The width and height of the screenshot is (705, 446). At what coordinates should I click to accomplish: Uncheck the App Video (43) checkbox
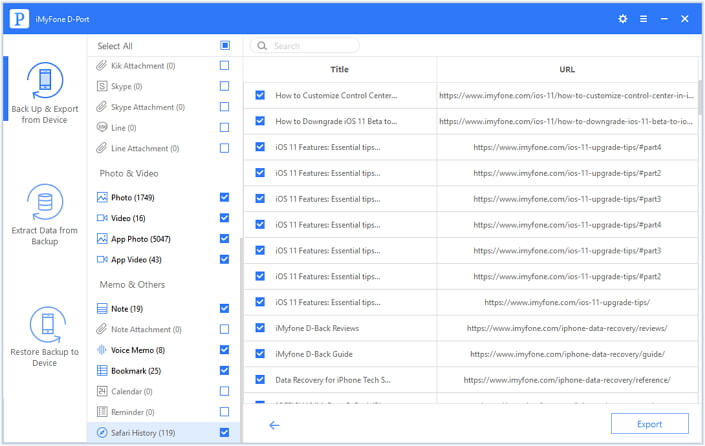coord(224,259)
